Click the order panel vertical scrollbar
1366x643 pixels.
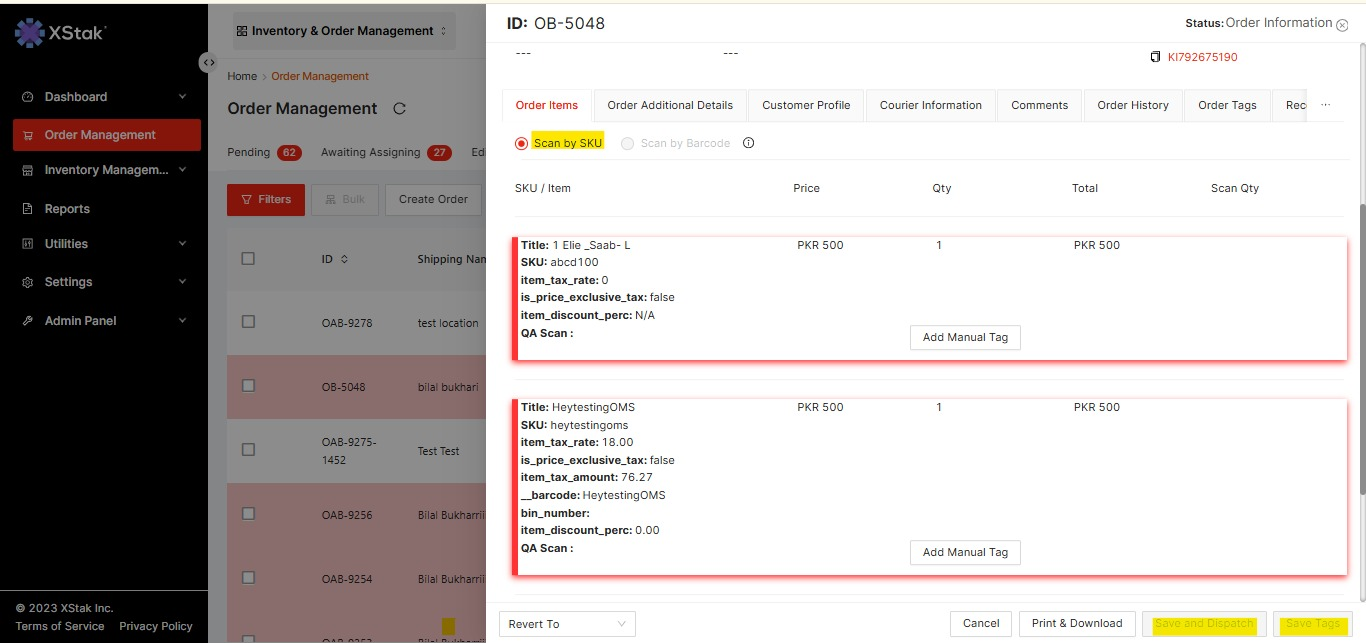(1360, 350)
